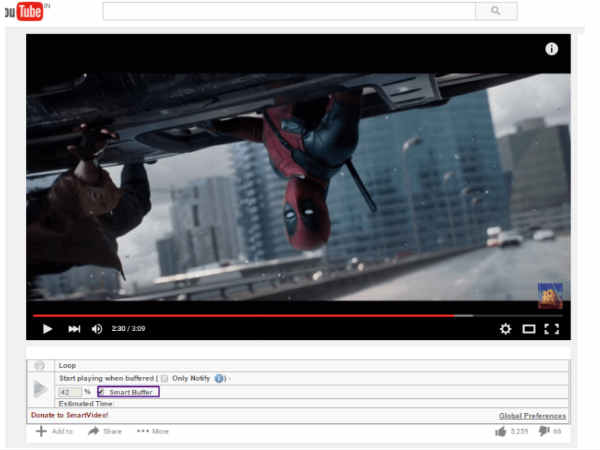Open Global Preferences link
Viewport: 600px width, 450px height.
532,416
